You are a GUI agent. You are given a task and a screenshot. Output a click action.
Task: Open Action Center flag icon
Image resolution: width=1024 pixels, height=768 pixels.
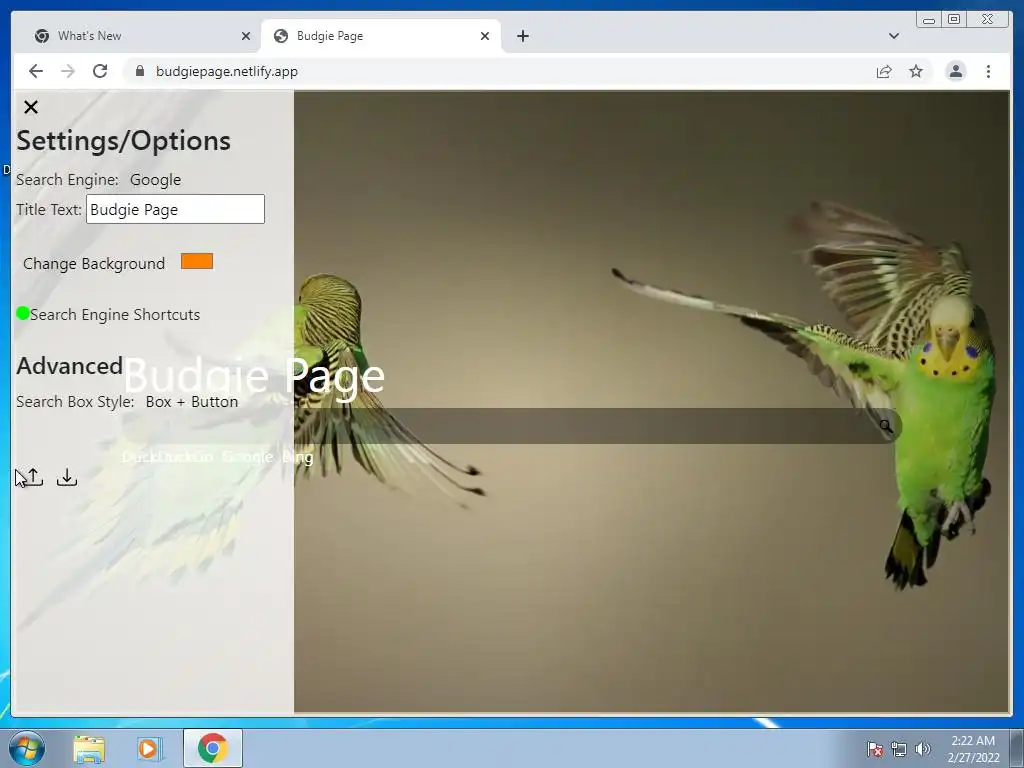tap(874, 749)
